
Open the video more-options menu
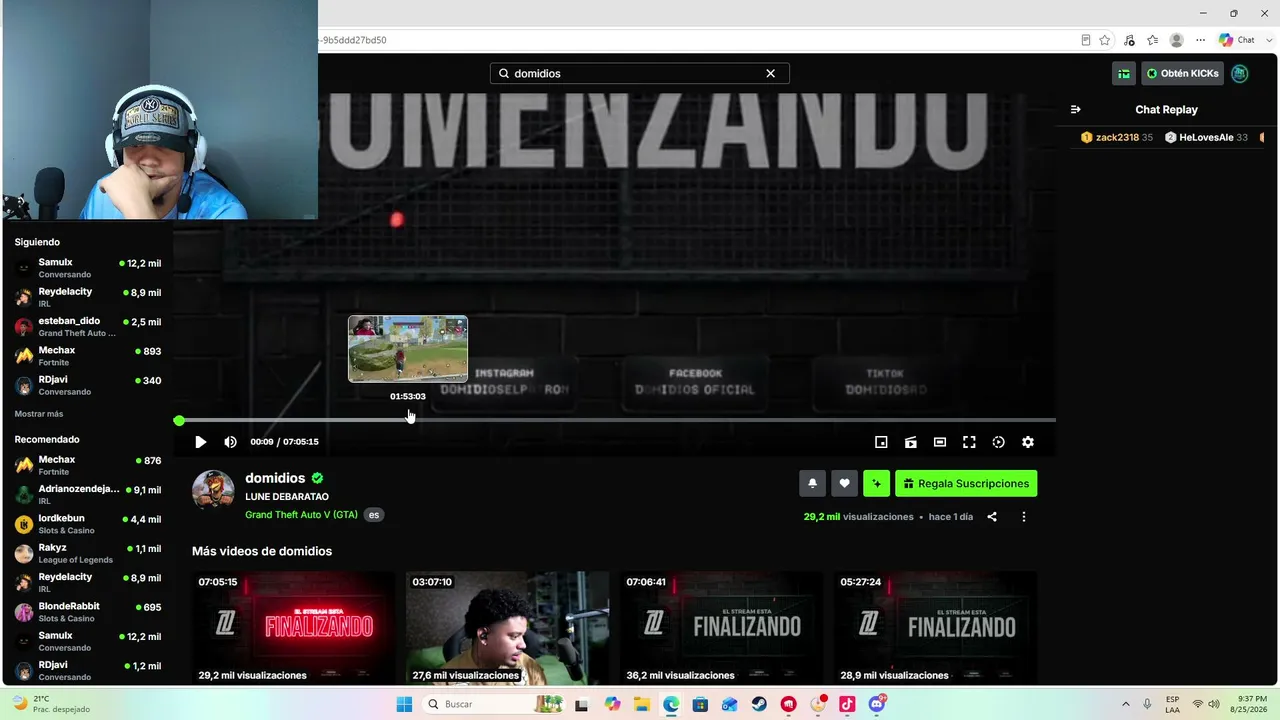tap(1023, 517)
